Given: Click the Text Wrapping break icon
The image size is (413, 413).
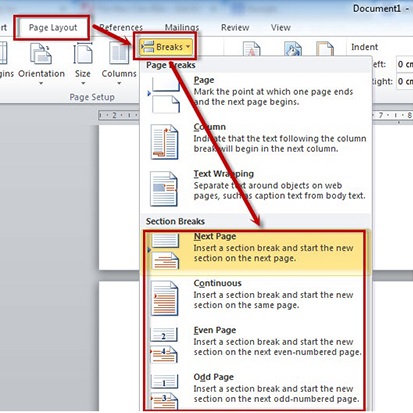Looking at the screenshot, I should pos(164,189).
